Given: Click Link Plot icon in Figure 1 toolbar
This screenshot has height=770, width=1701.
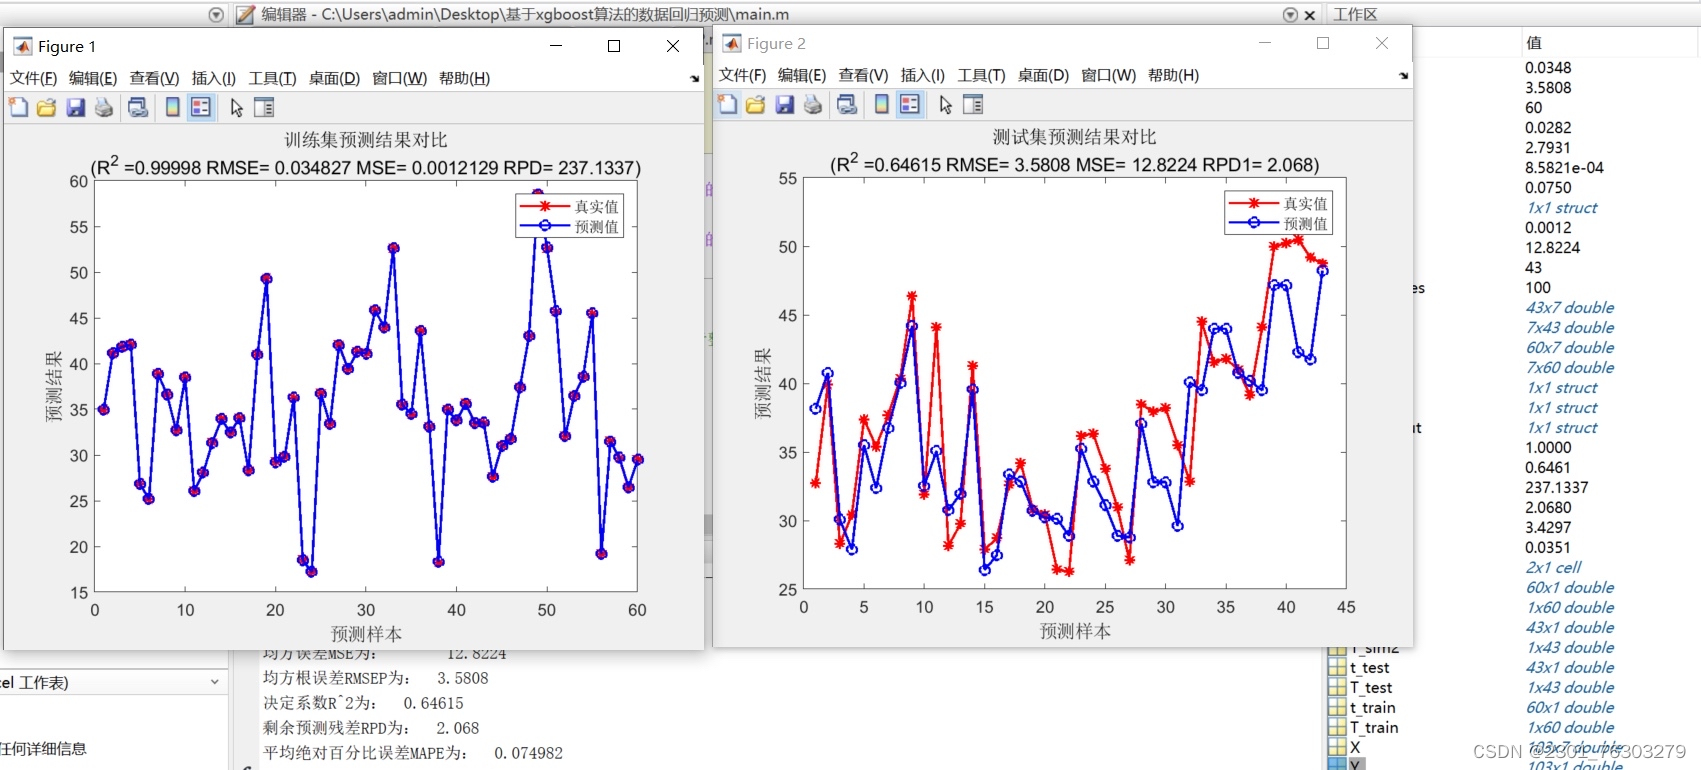Looking at the screenshot, I should click(x=138, y=107).
